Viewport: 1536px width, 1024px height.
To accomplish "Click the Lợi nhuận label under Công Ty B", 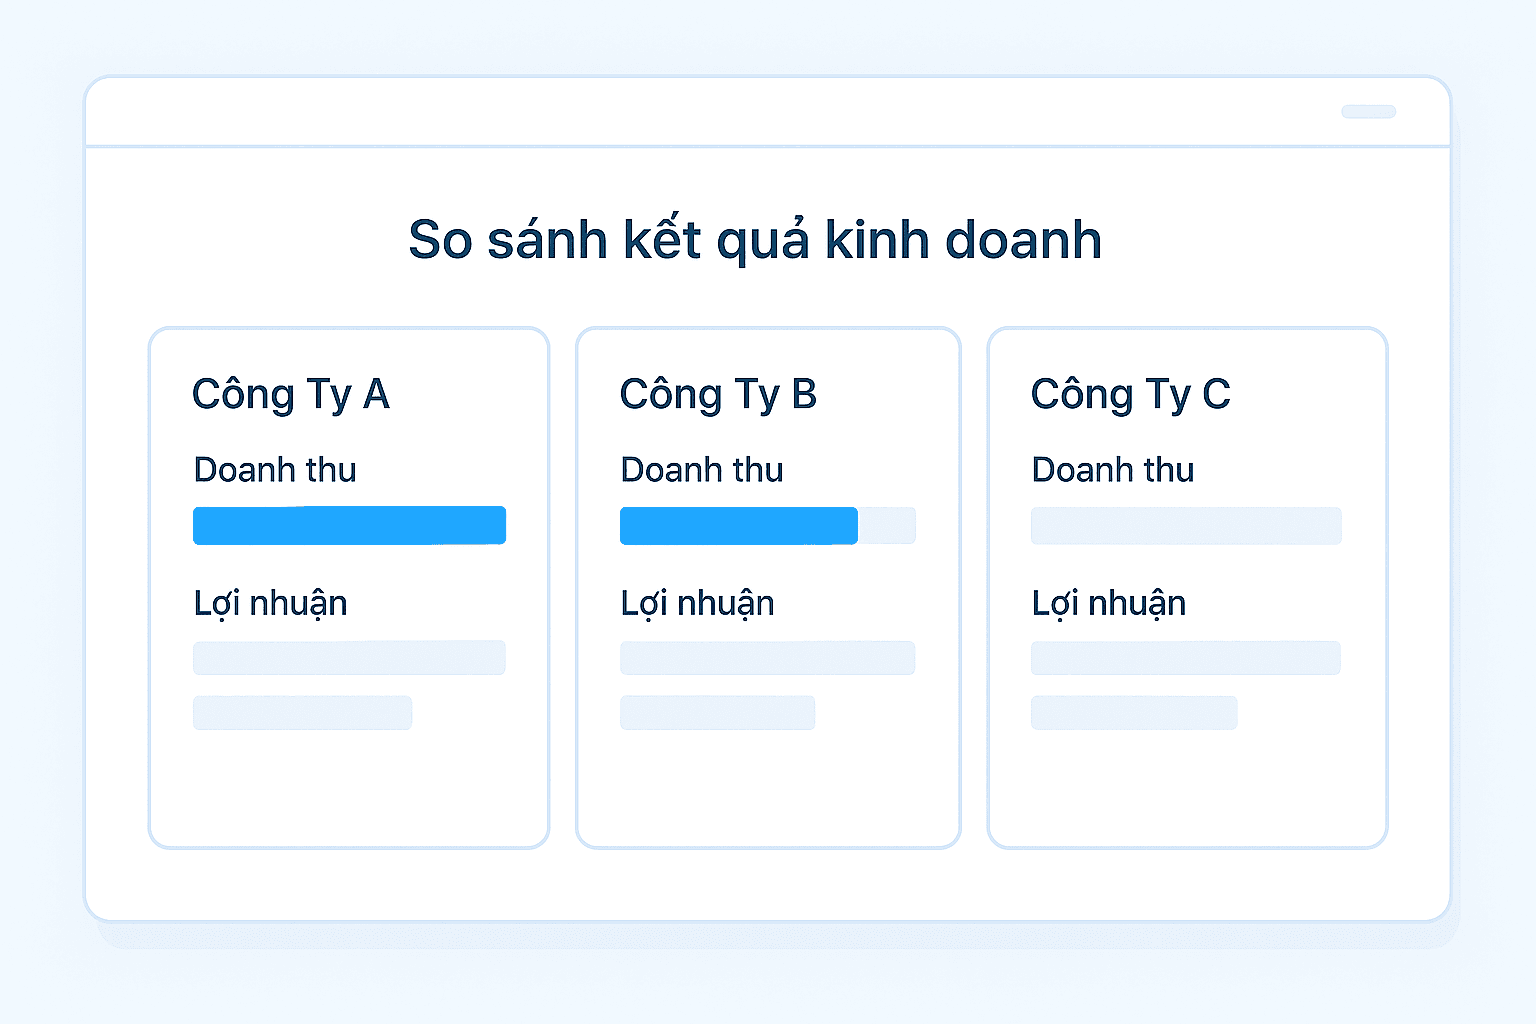I will pos(697,604).
